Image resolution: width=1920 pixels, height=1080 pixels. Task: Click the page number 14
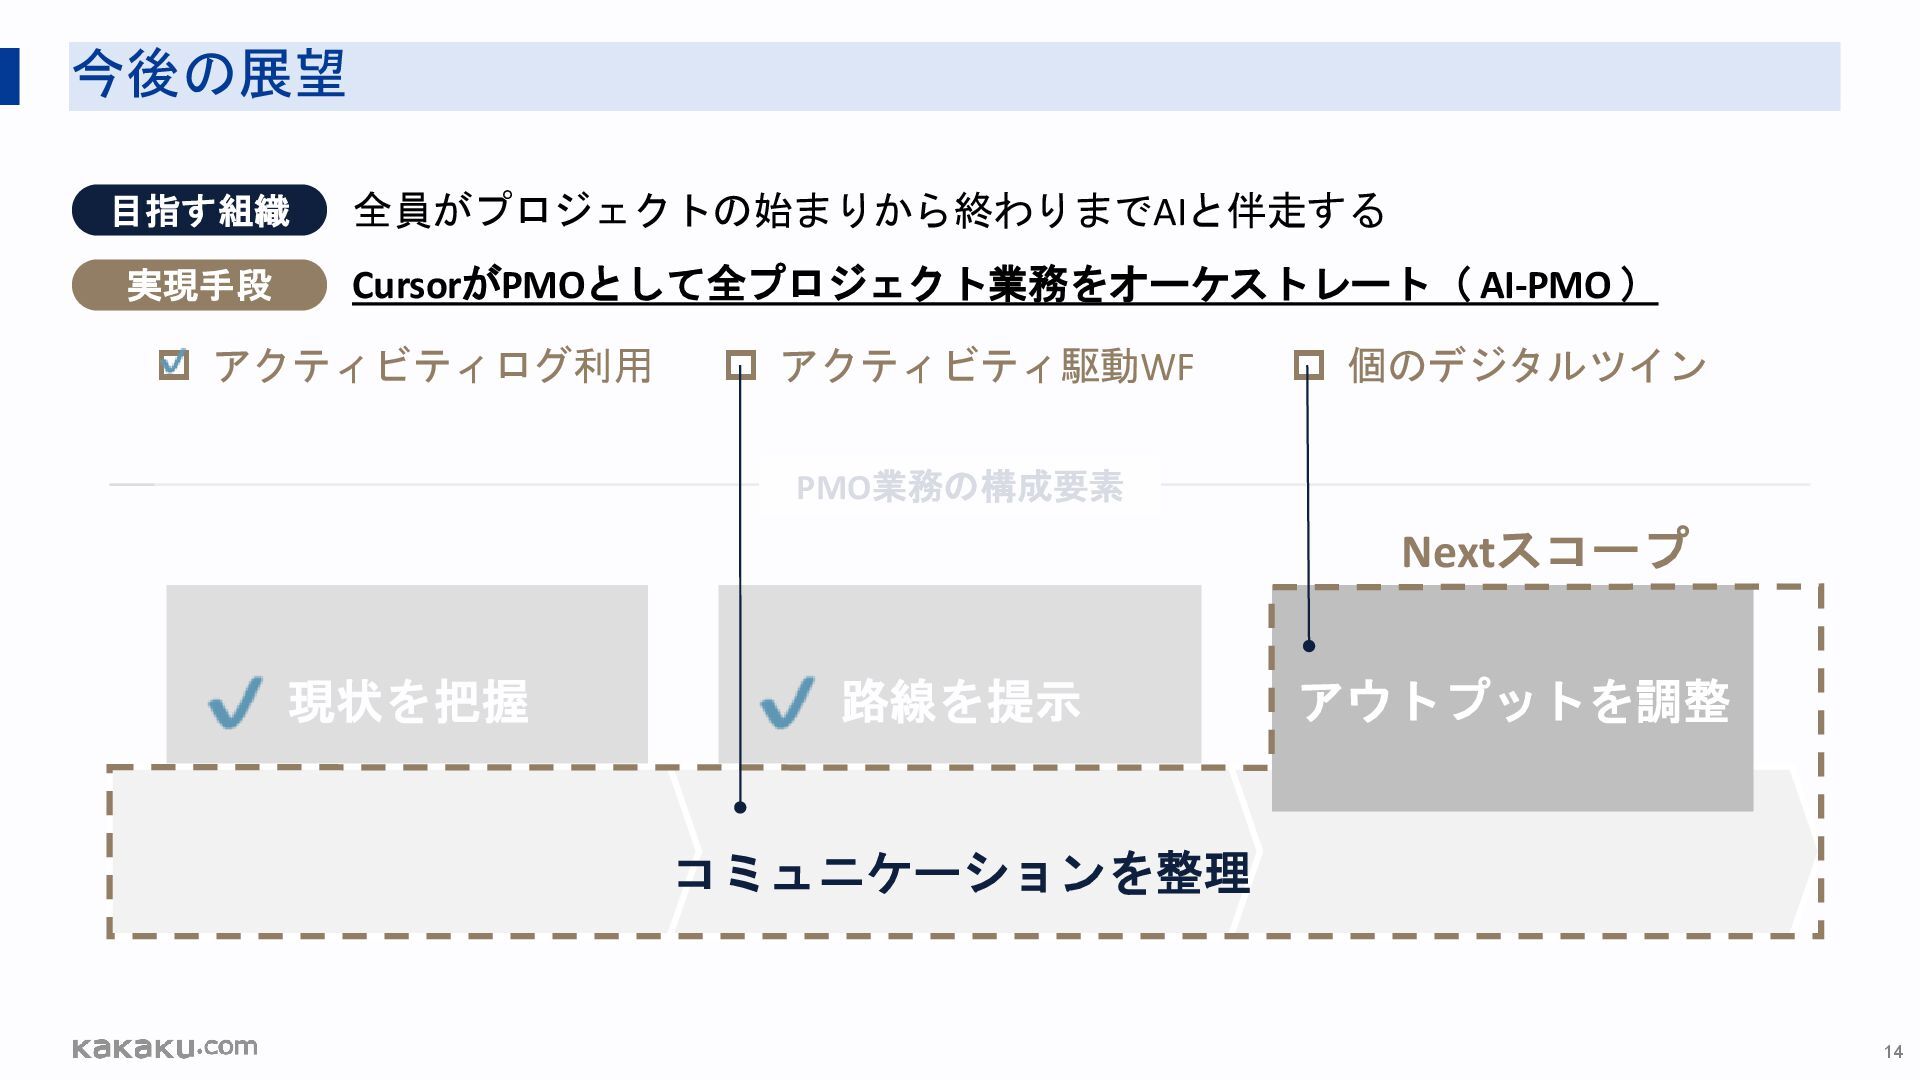1893,1051
